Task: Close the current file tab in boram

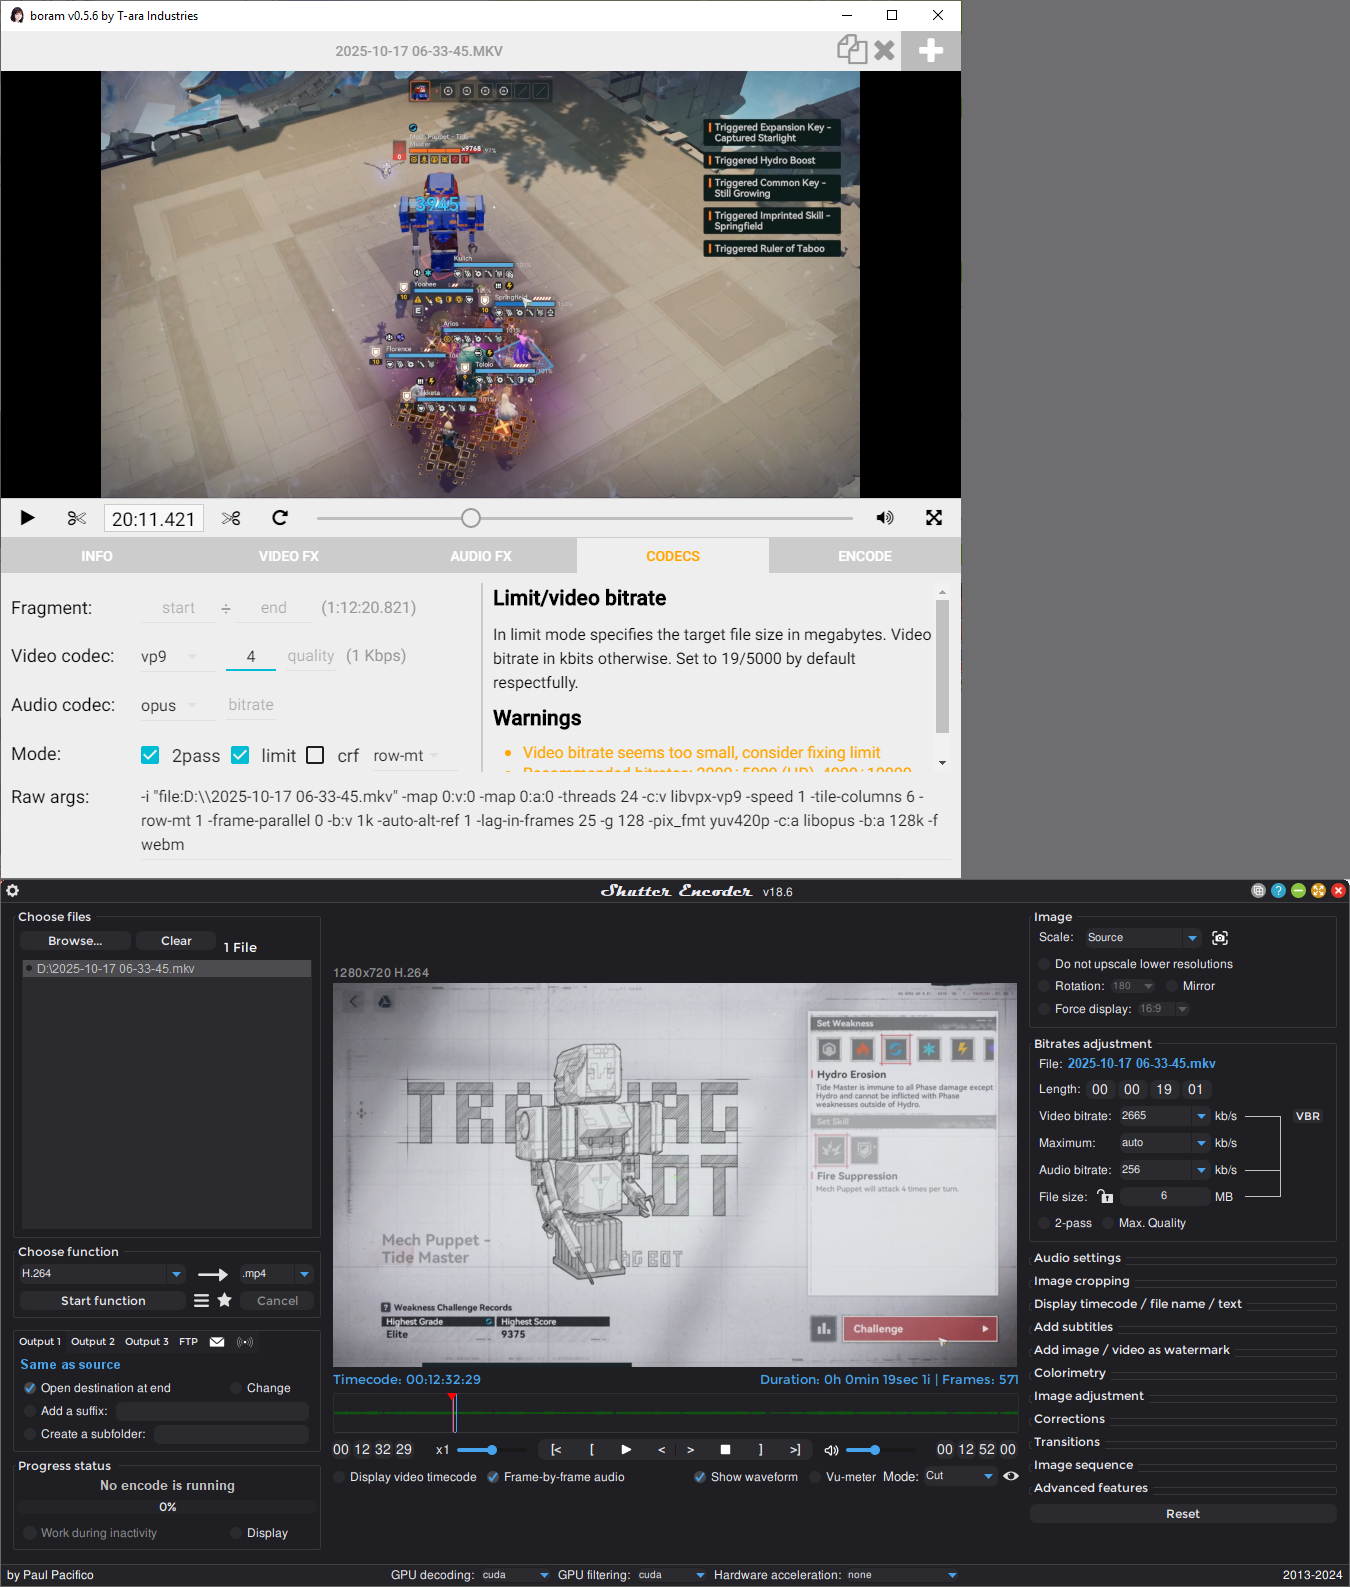Action: click(x=884, y=50)
